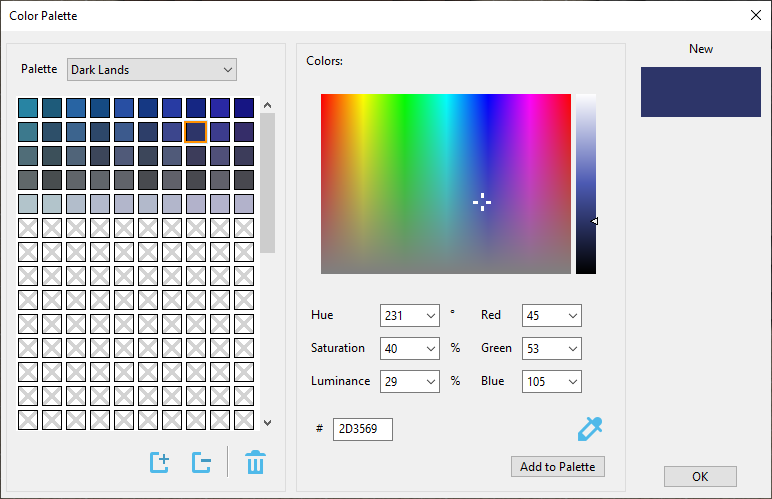Viewport: 772px width, 499px height.
Task: Select the orange-outlined swatch in the palette grid
Action: click(x=196, y=132)
